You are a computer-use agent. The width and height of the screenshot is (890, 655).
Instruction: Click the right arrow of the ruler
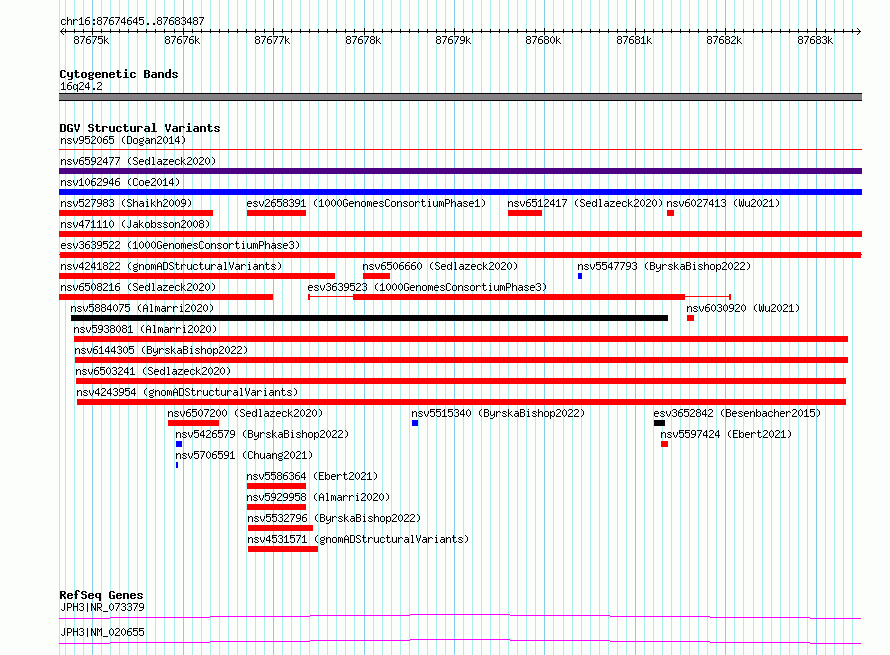pos(858,31)
